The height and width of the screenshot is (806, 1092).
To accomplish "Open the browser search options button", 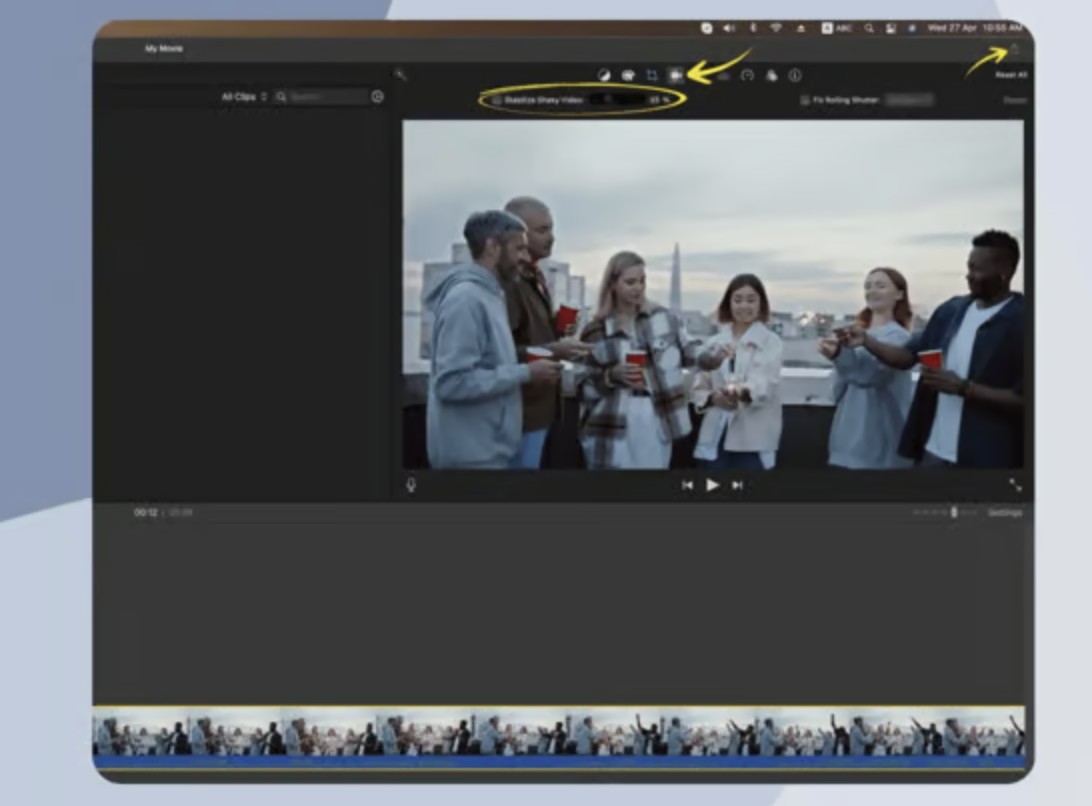I will 377,97.
